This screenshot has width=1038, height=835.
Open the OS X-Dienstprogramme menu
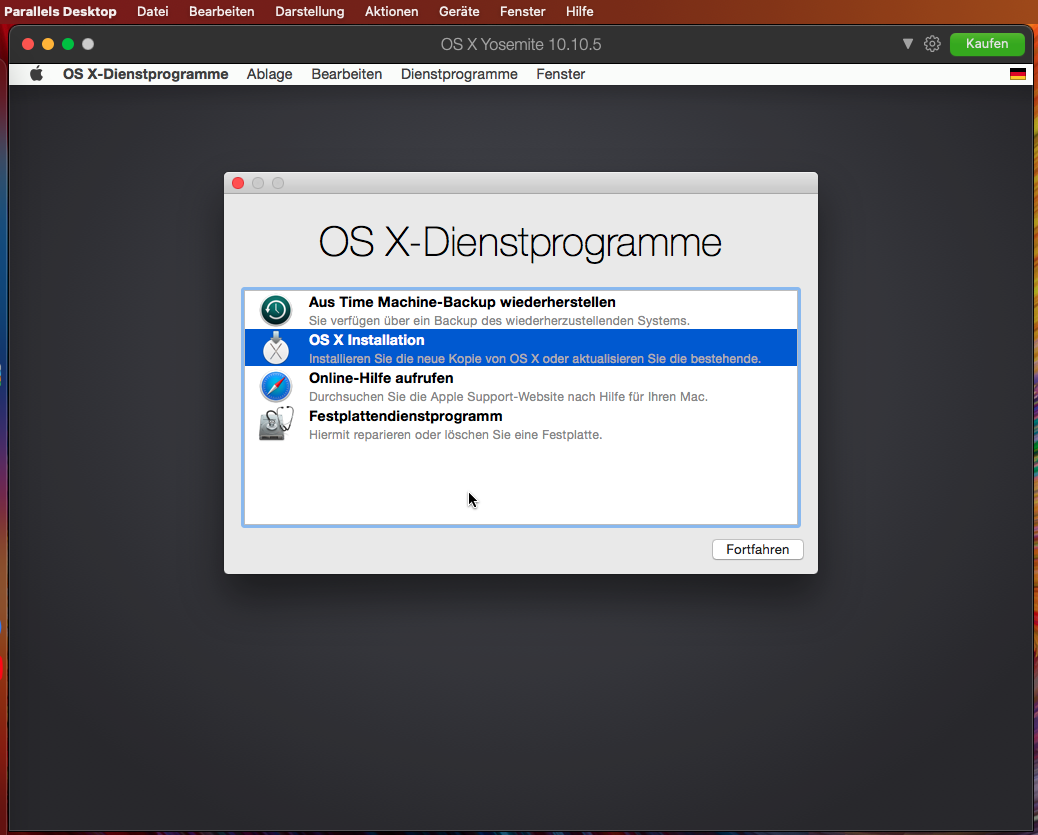pos(146,74)
